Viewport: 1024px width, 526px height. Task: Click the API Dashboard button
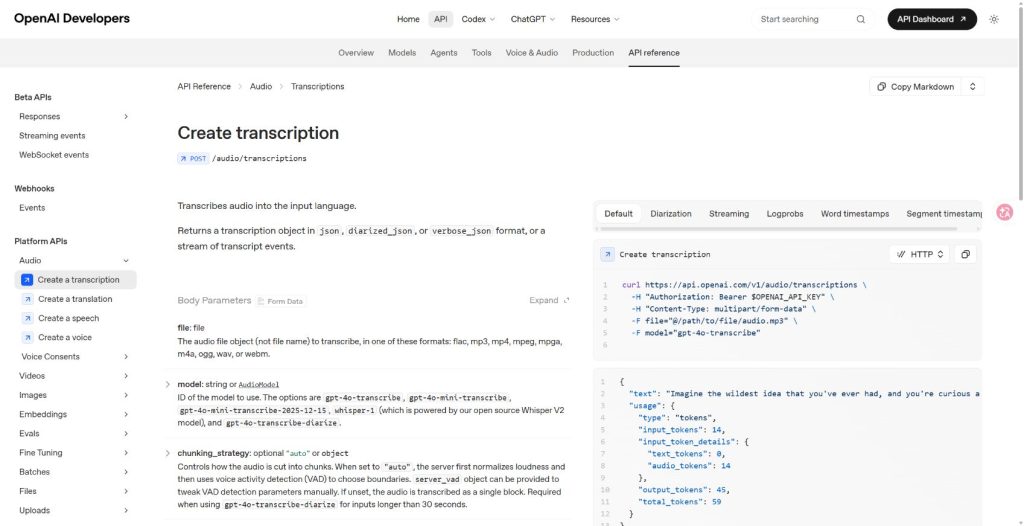coord(932,20)
